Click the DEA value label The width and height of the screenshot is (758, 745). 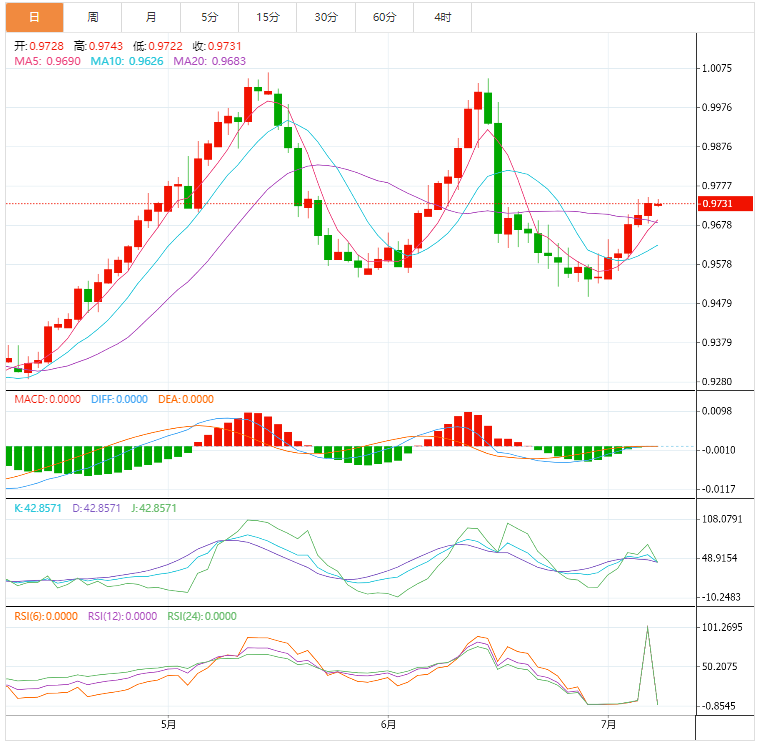pyautogui.click(x=186, y=400)
